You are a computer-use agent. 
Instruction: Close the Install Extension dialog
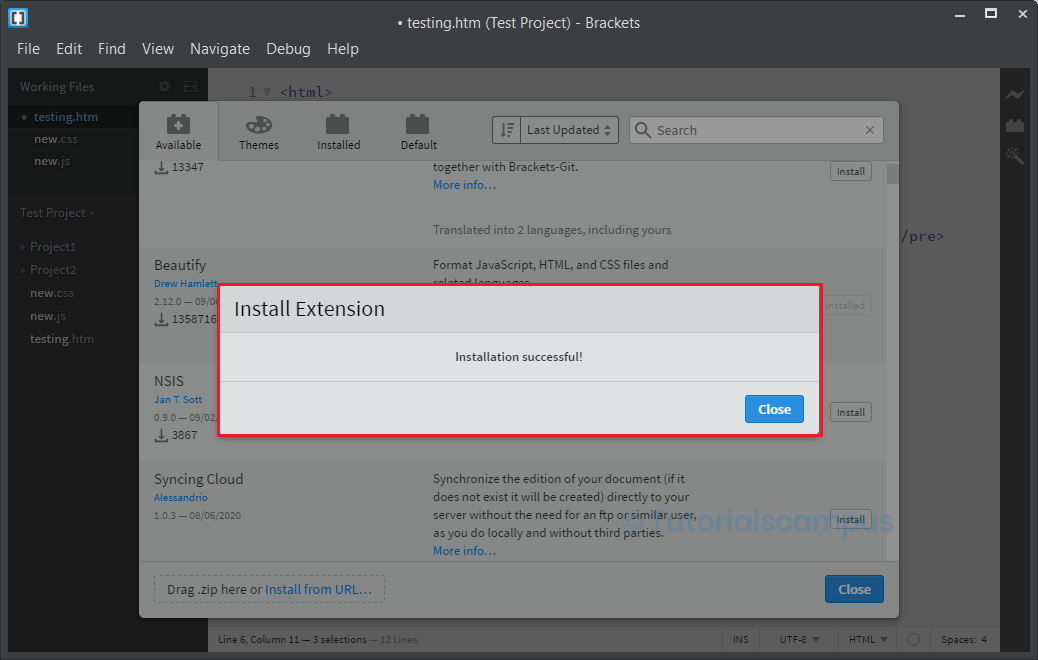pyautogui.click(x=774, y=409)
